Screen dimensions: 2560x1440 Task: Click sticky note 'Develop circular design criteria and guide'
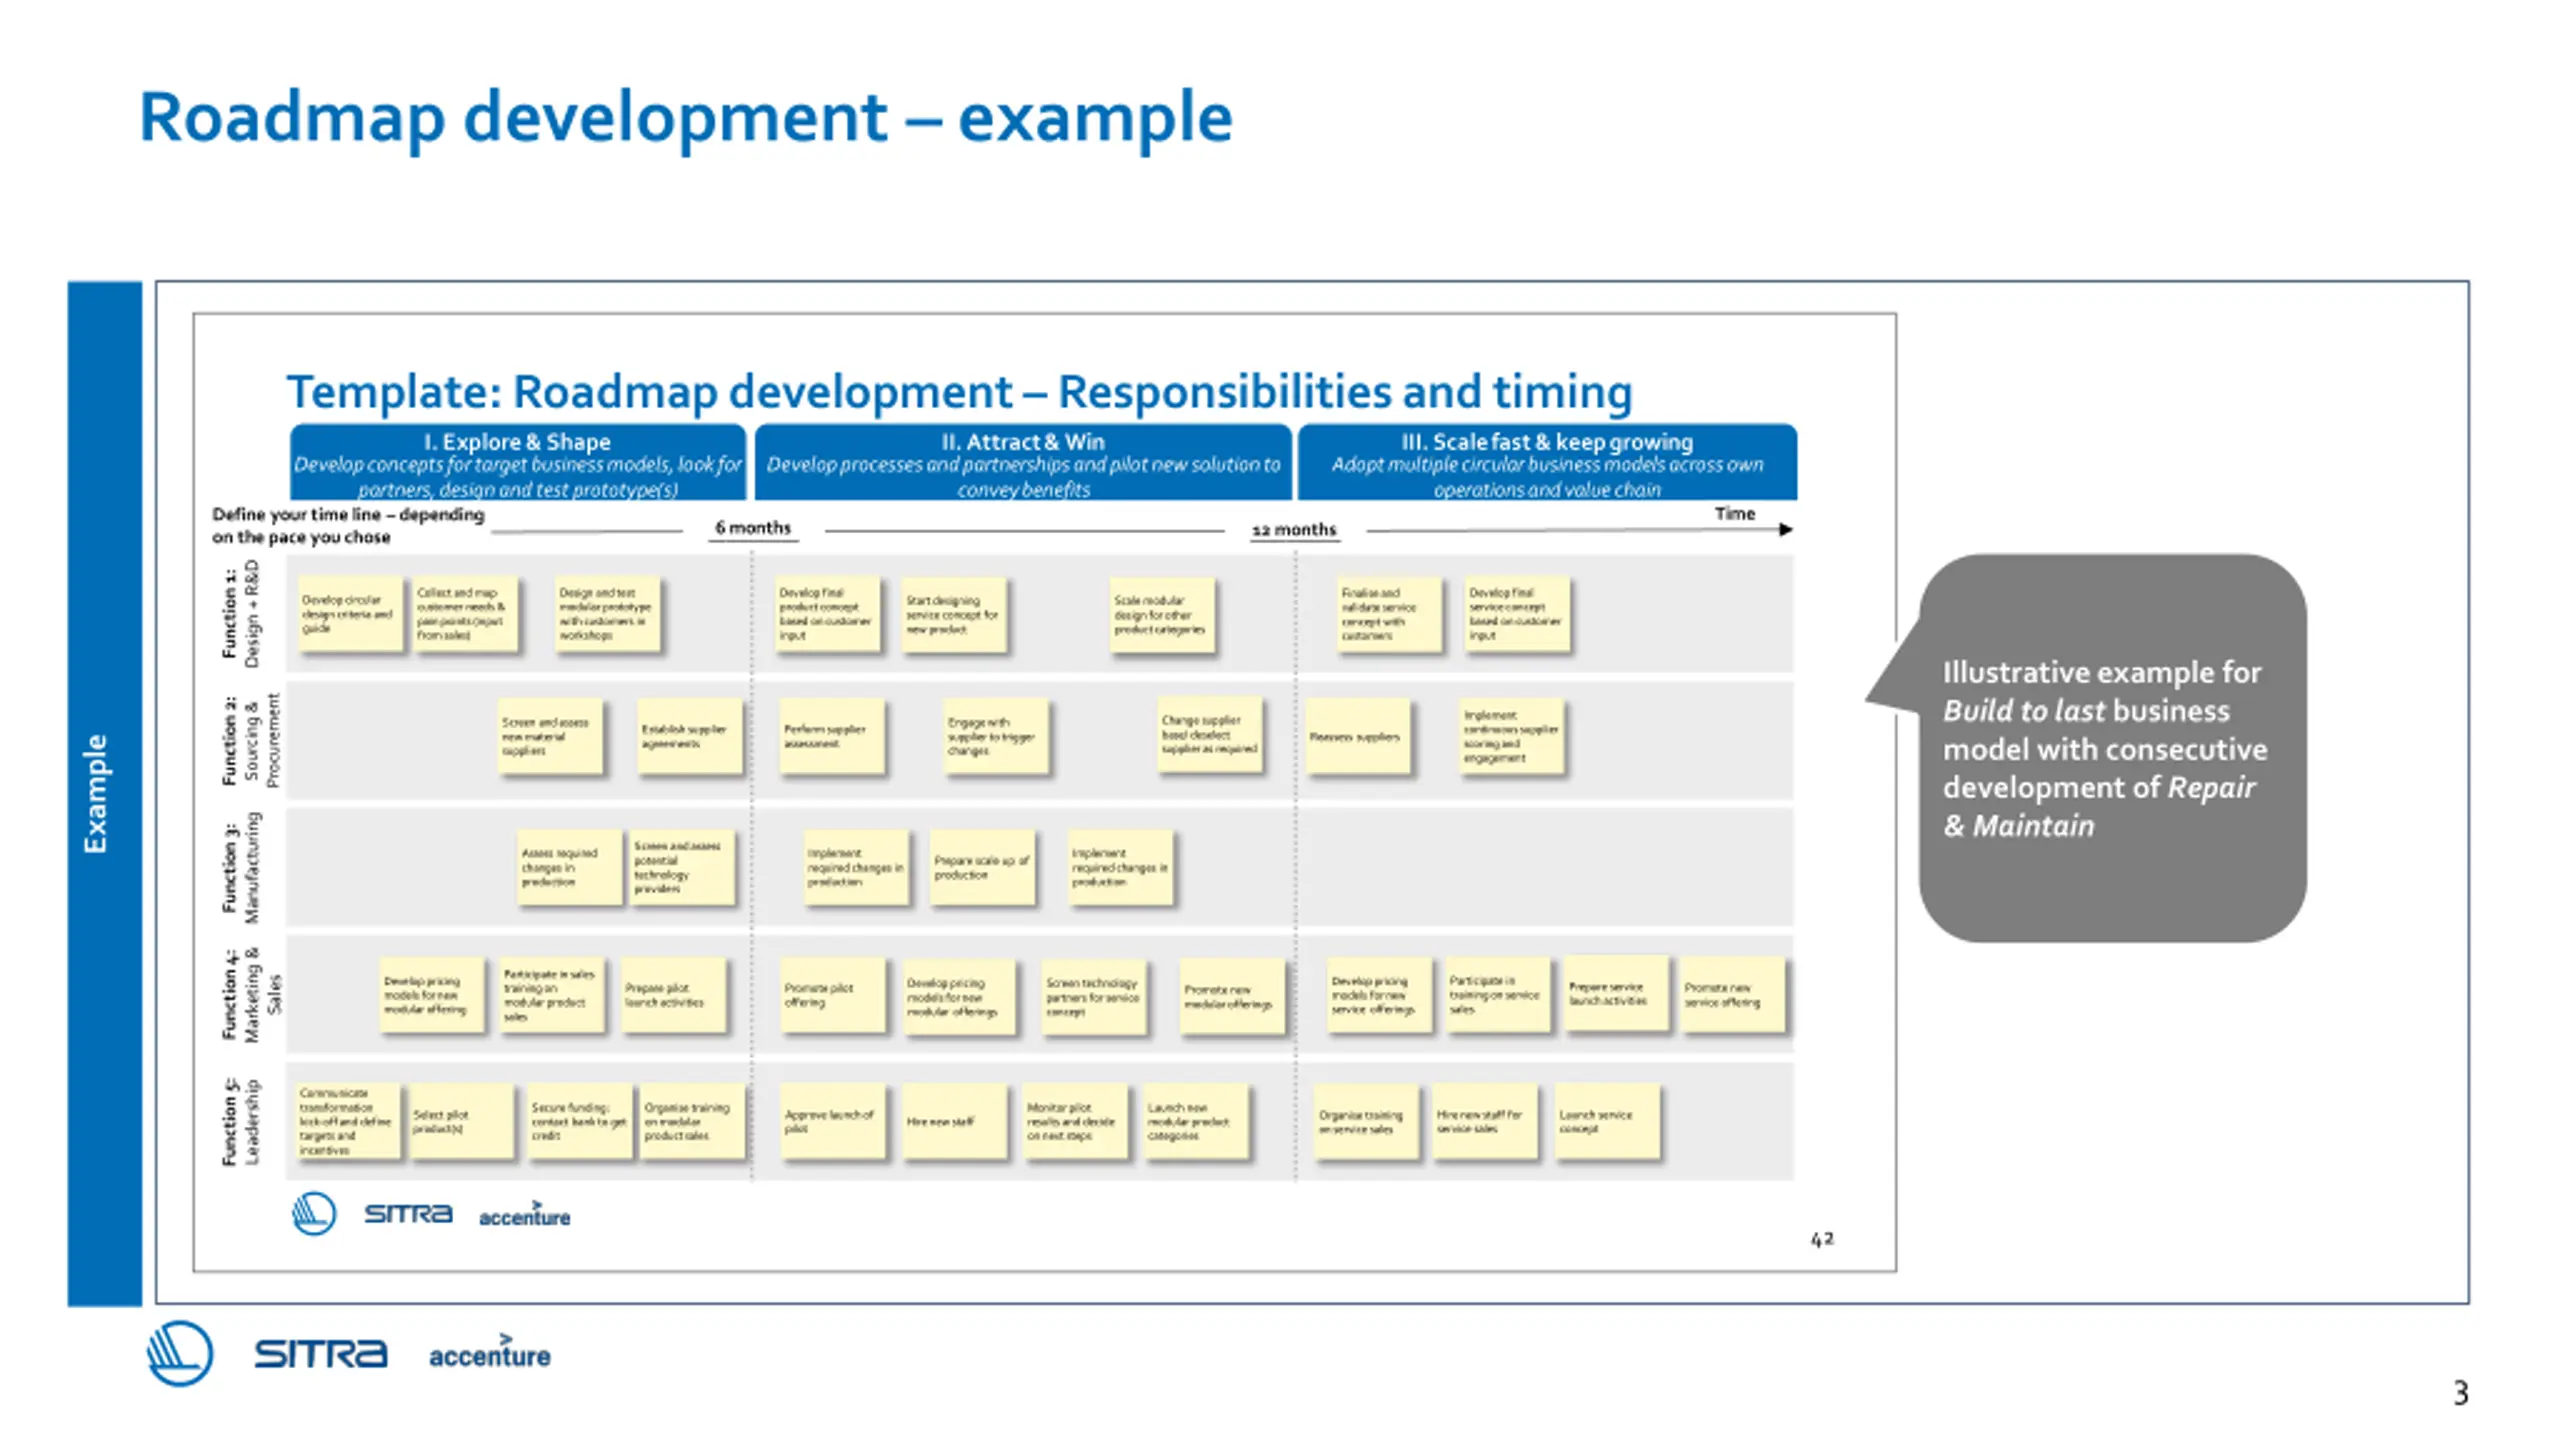(x=350, y=614)
